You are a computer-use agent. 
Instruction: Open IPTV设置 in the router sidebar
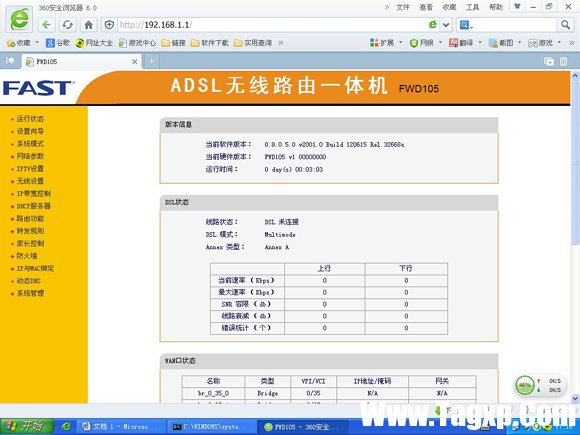point(30,169)
